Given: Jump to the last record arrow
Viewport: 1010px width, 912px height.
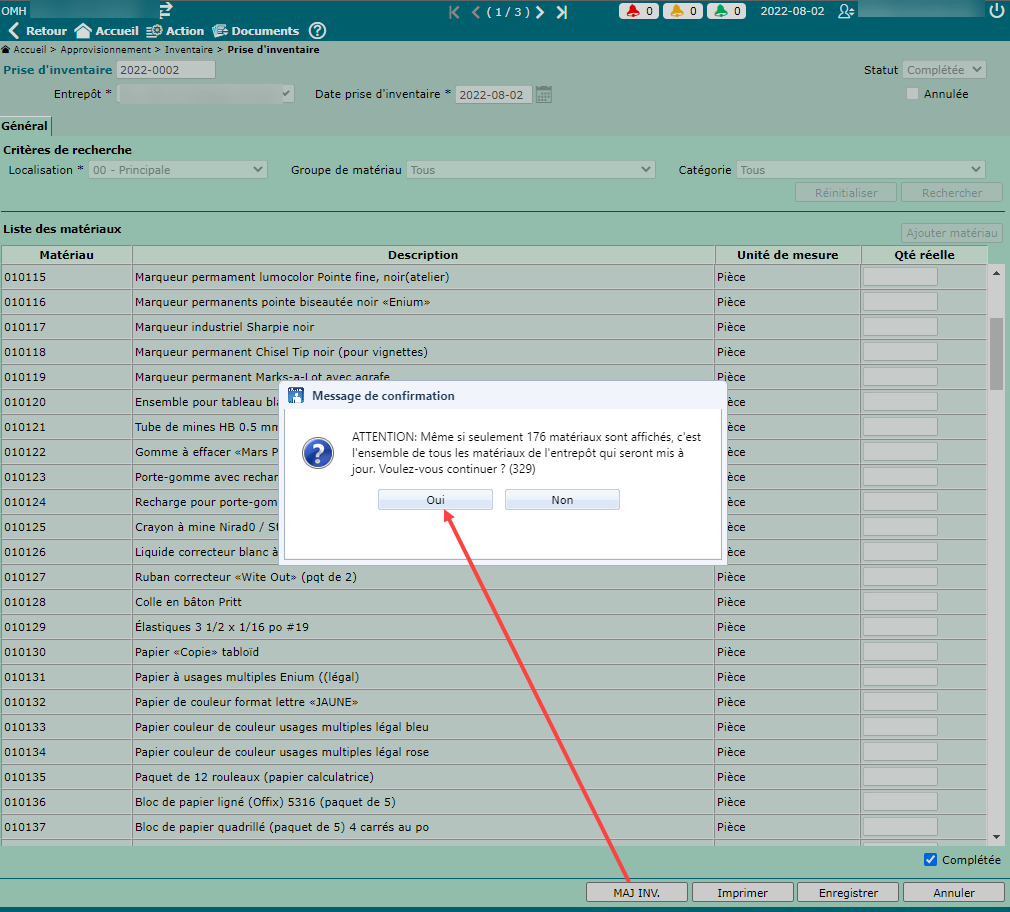Looking at the screenshot, I should click(x=562, y=12).
